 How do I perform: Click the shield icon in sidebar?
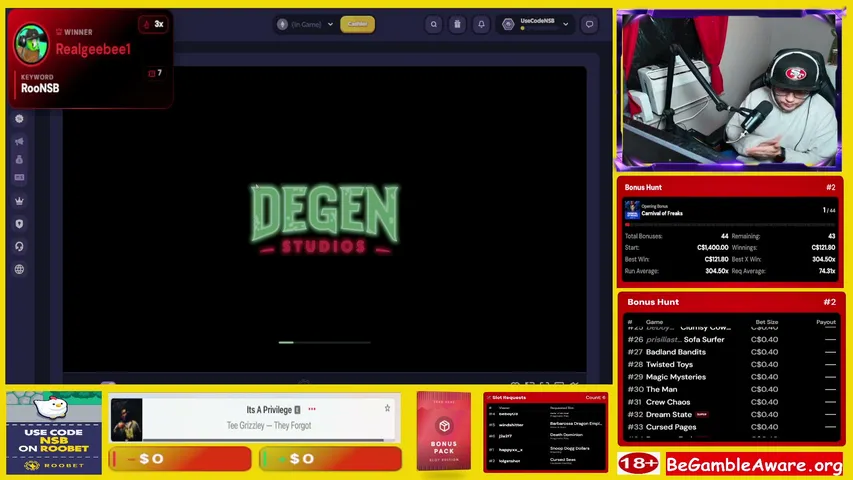coord(19,224)
